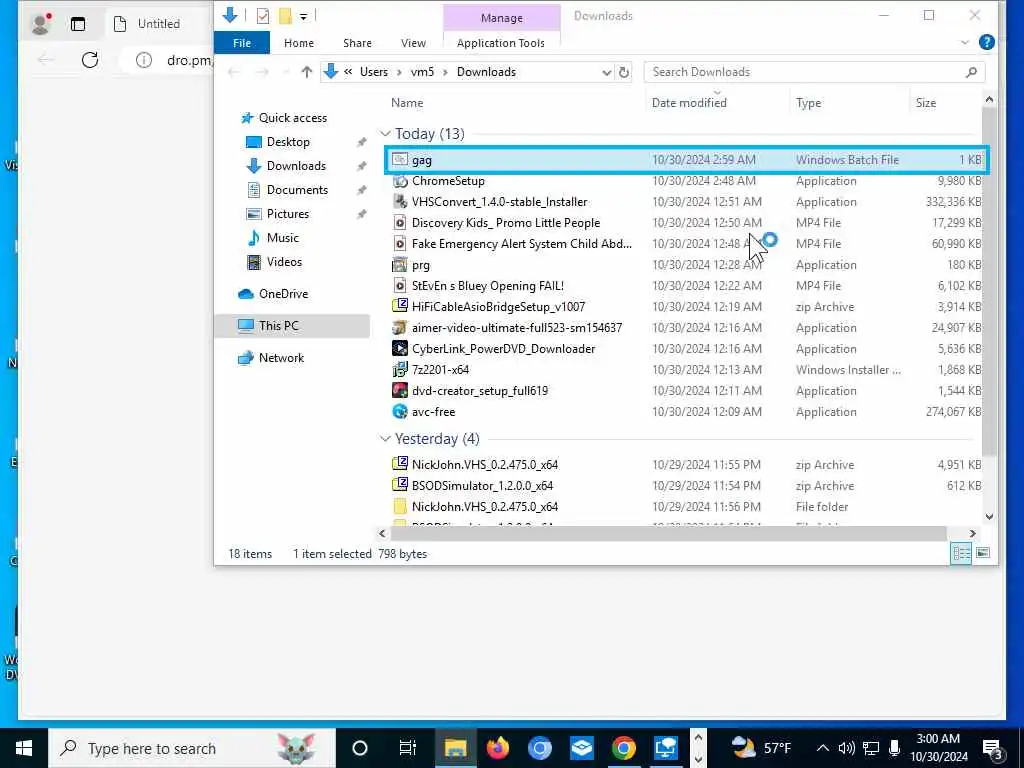The width and height of the screenshot is (1024, 768).
Task: Open the File menu
Action: click(x=242, y=43)
